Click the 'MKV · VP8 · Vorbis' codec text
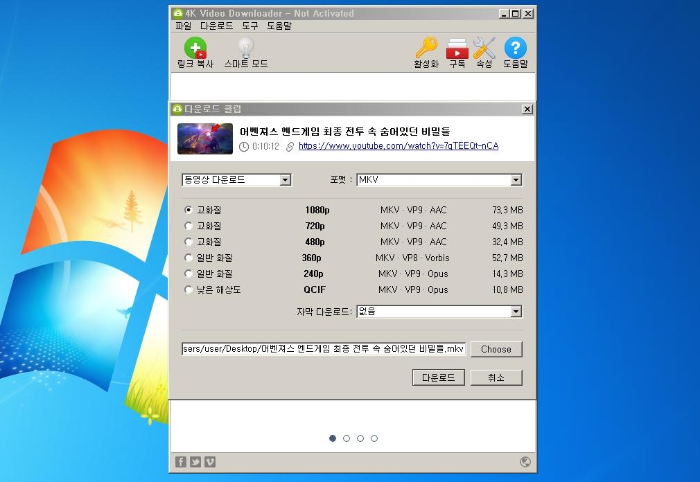The width and height of the screenshot is (700, 482). (x=412, y=258)
